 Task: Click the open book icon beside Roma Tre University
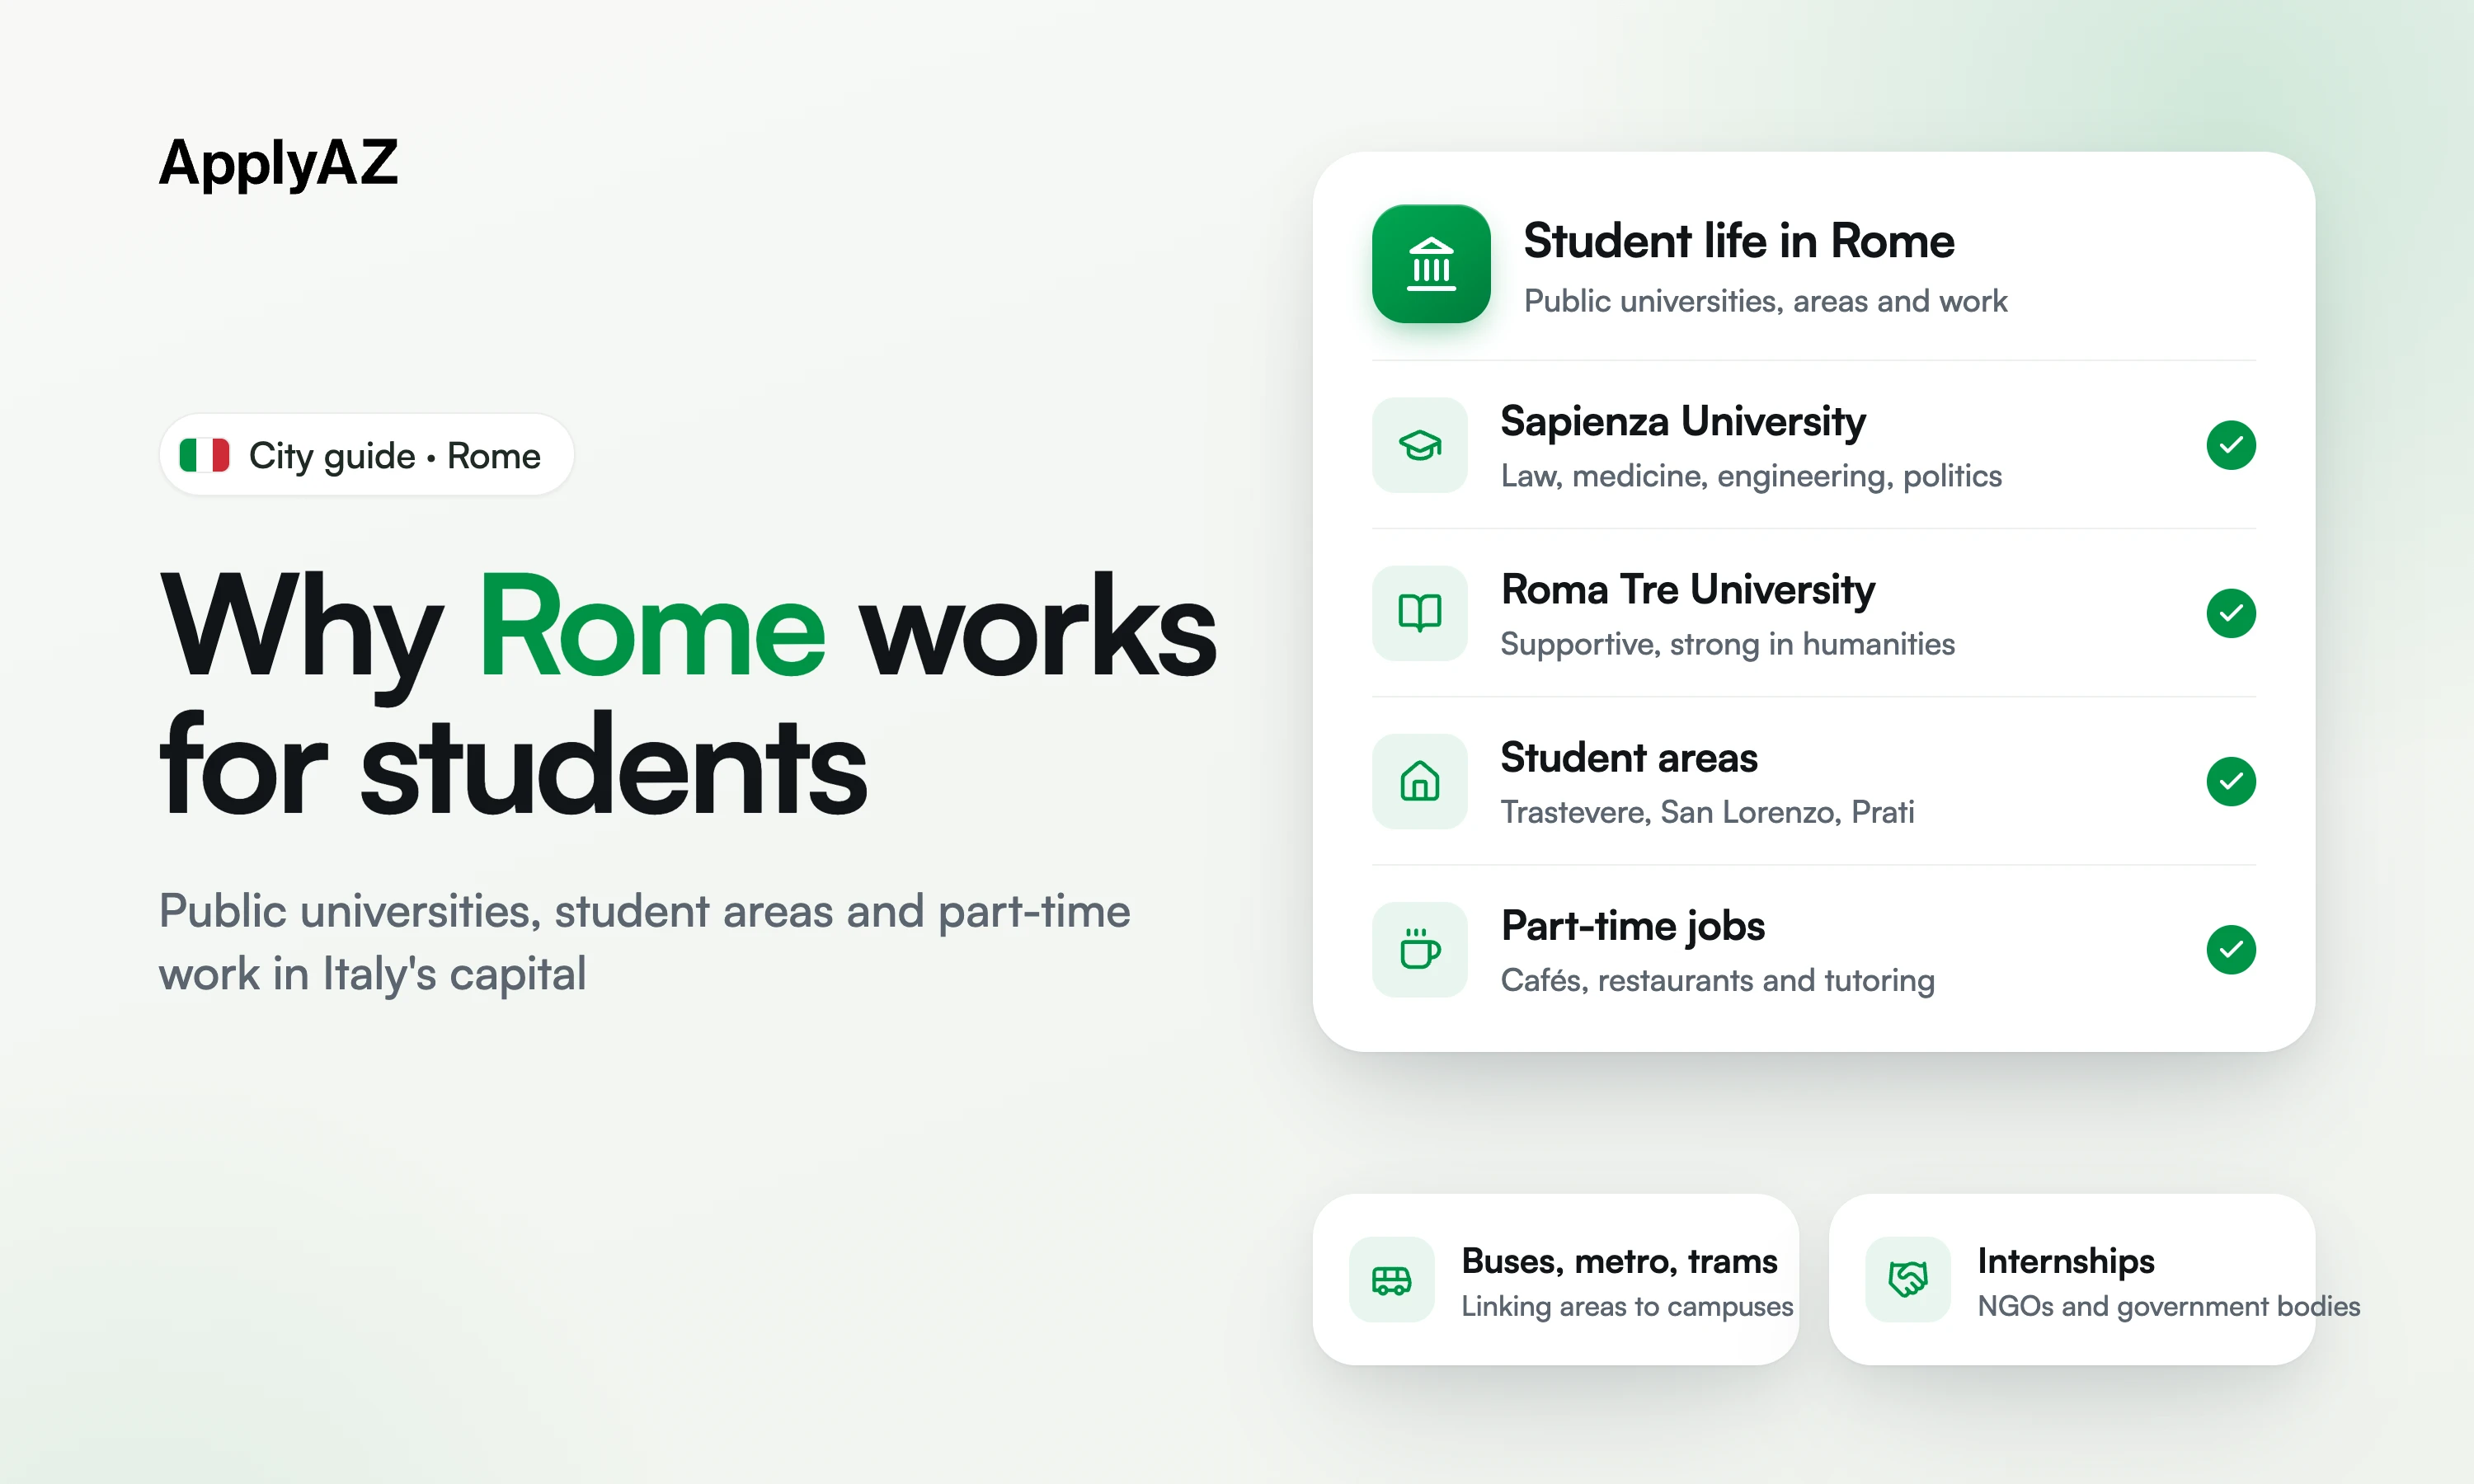point(1419,613)
